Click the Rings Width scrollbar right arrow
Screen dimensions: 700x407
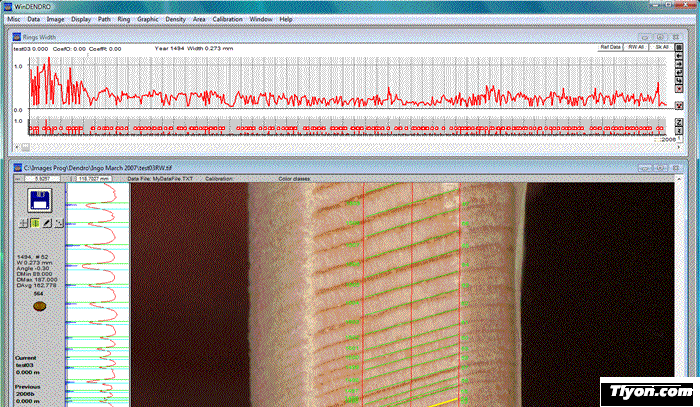click(679, 147)
